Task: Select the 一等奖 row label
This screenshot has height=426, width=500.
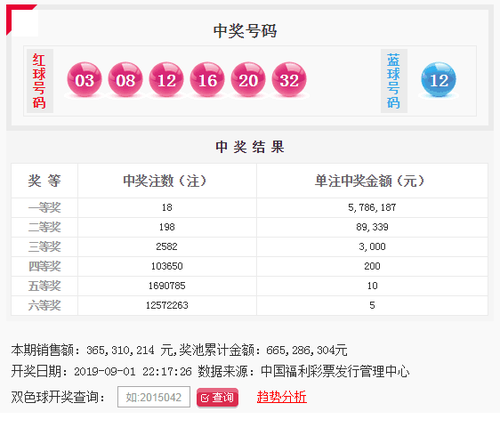Action: click(44, 208)
